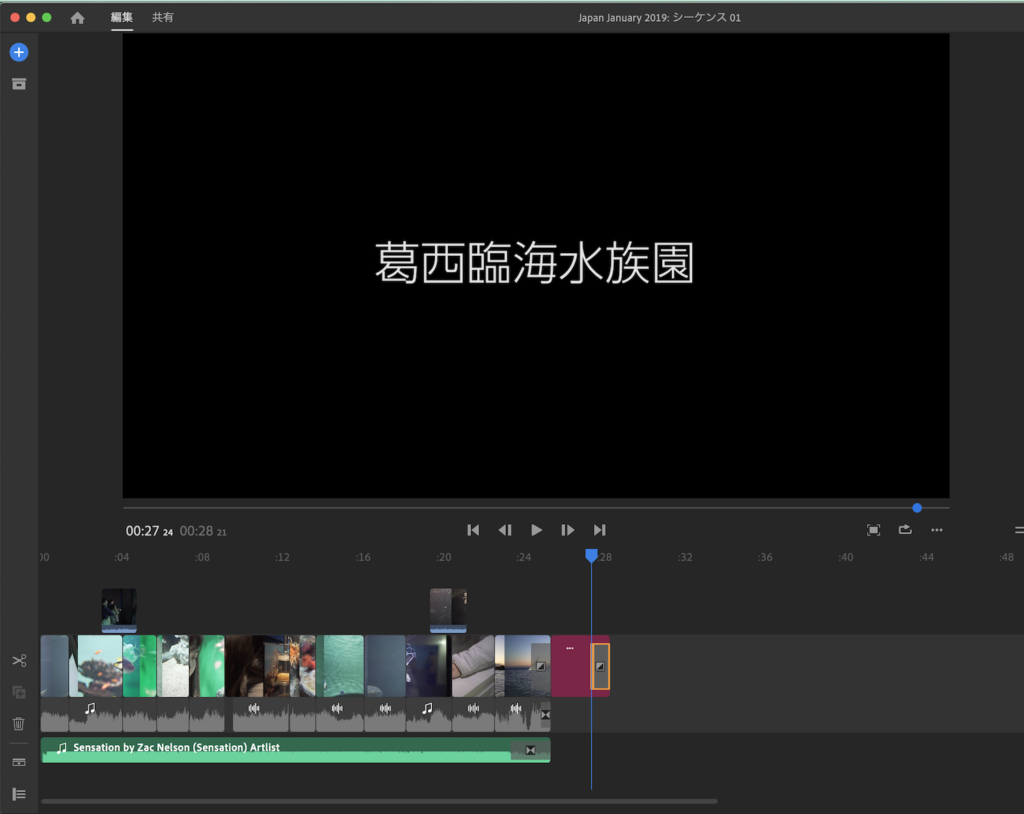Step forward one frame
The image size is (1024, 814).
pos(568,530)
